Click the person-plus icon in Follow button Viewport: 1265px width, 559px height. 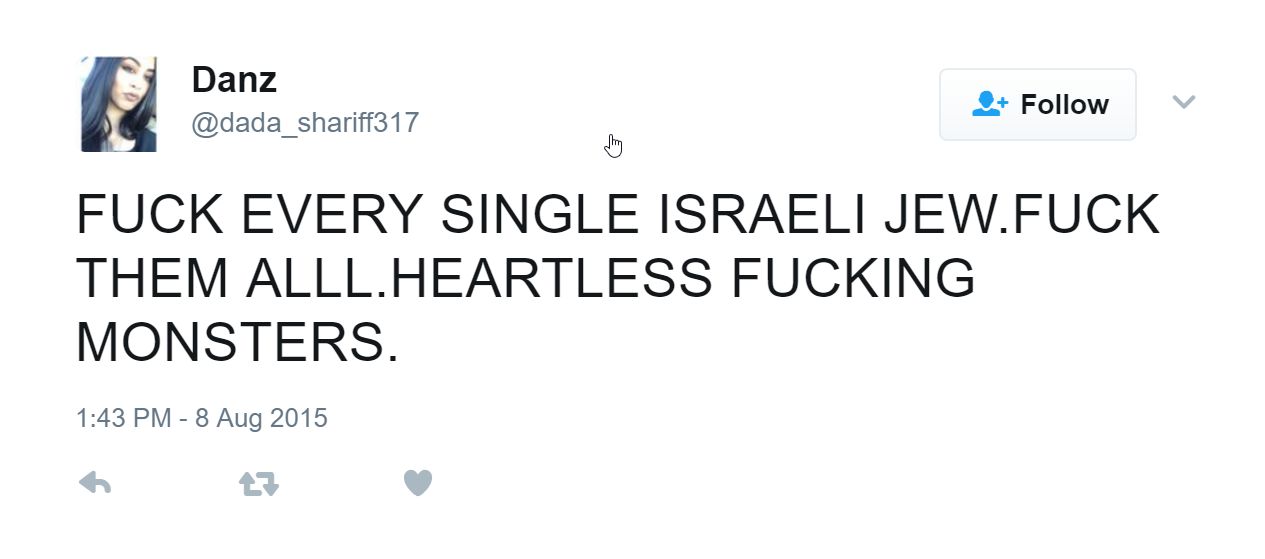(x=990, y=104)
